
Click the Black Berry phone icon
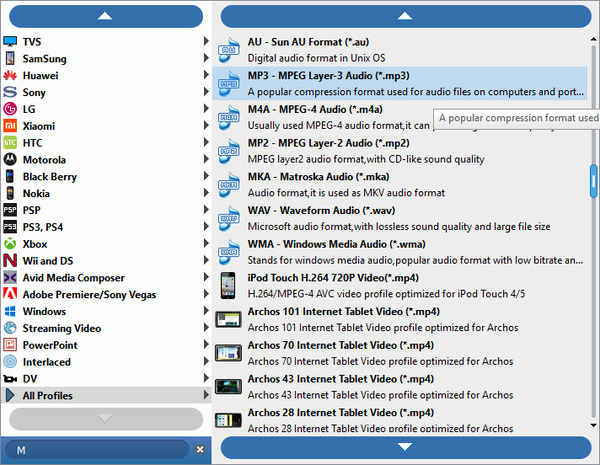[x=10, y=176]
